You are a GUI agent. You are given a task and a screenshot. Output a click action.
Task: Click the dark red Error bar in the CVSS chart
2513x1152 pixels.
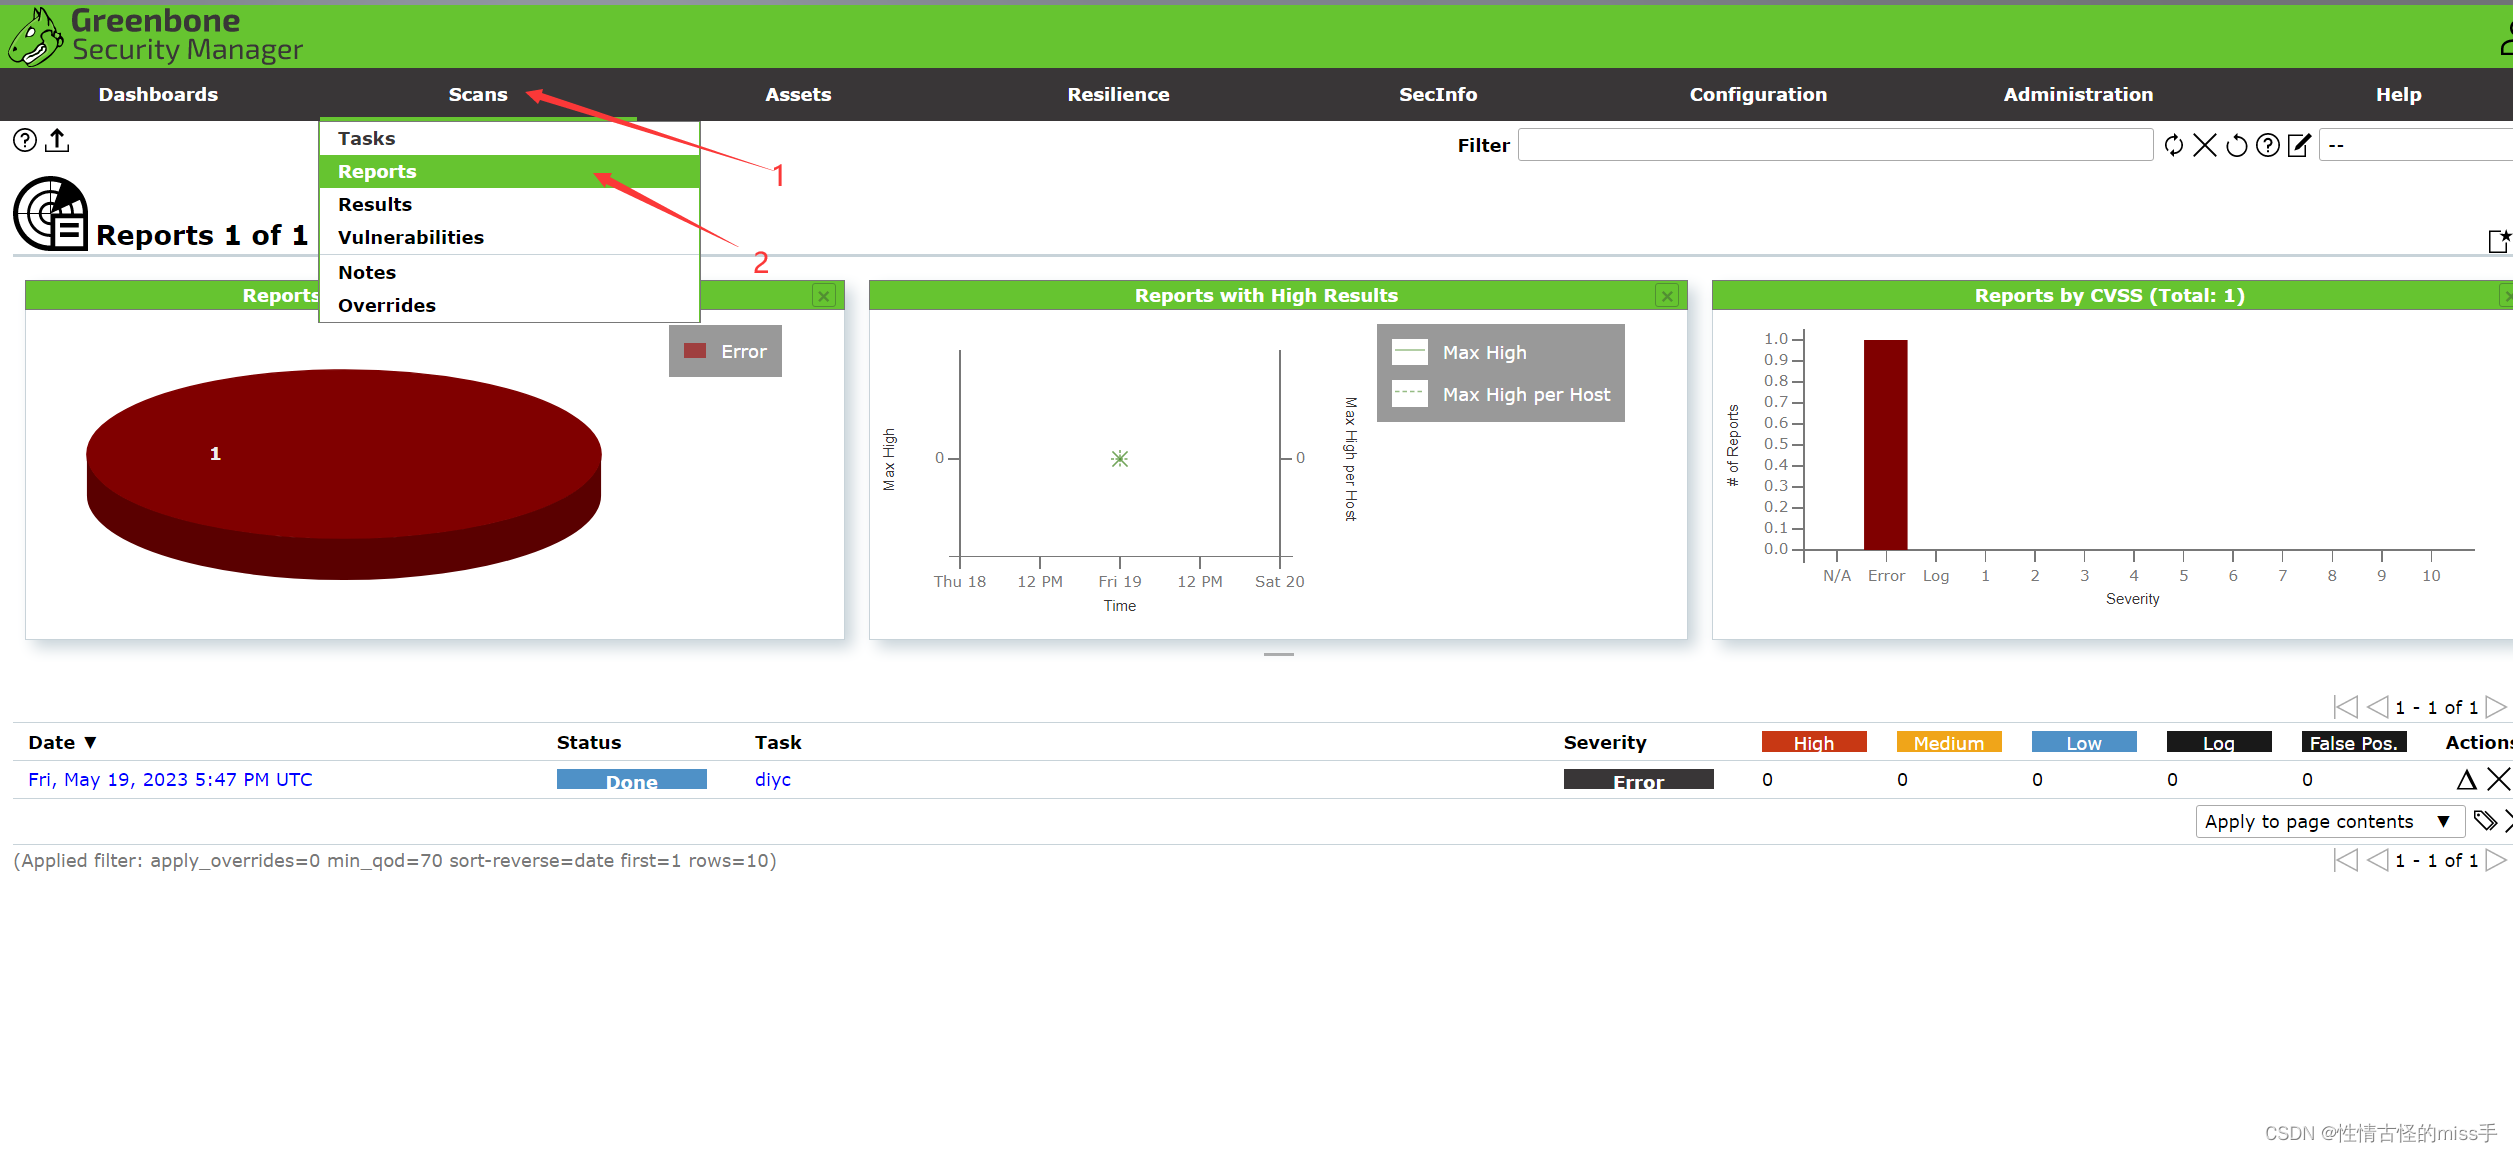click(x=1885, y=445)
